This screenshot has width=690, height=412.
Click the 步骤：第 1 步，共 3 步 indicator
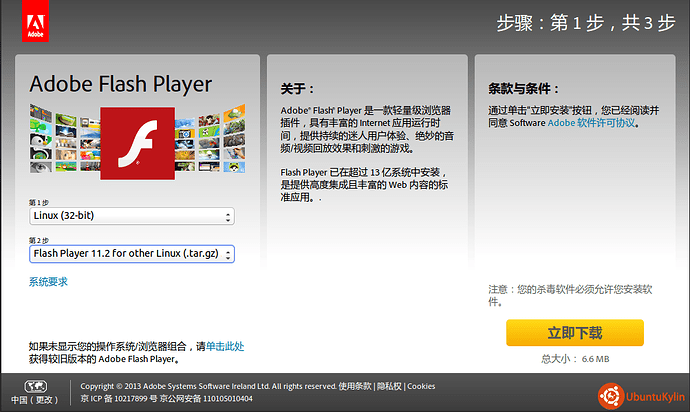click(585, 24)
